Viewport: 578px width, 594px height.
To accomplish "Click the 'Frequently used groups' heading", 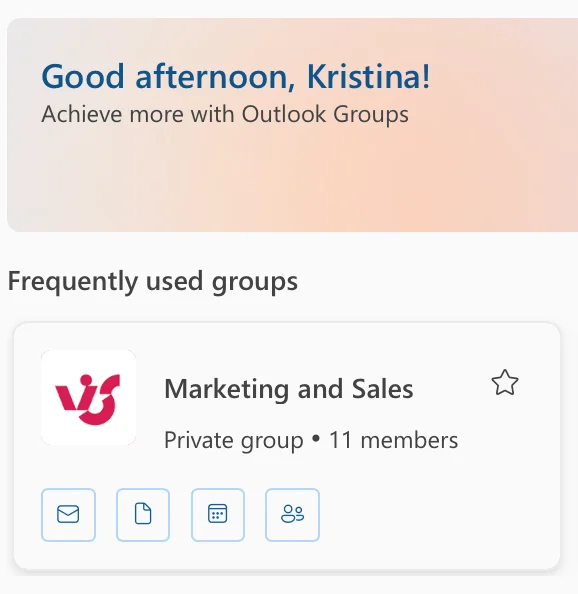I will (153, 282).
